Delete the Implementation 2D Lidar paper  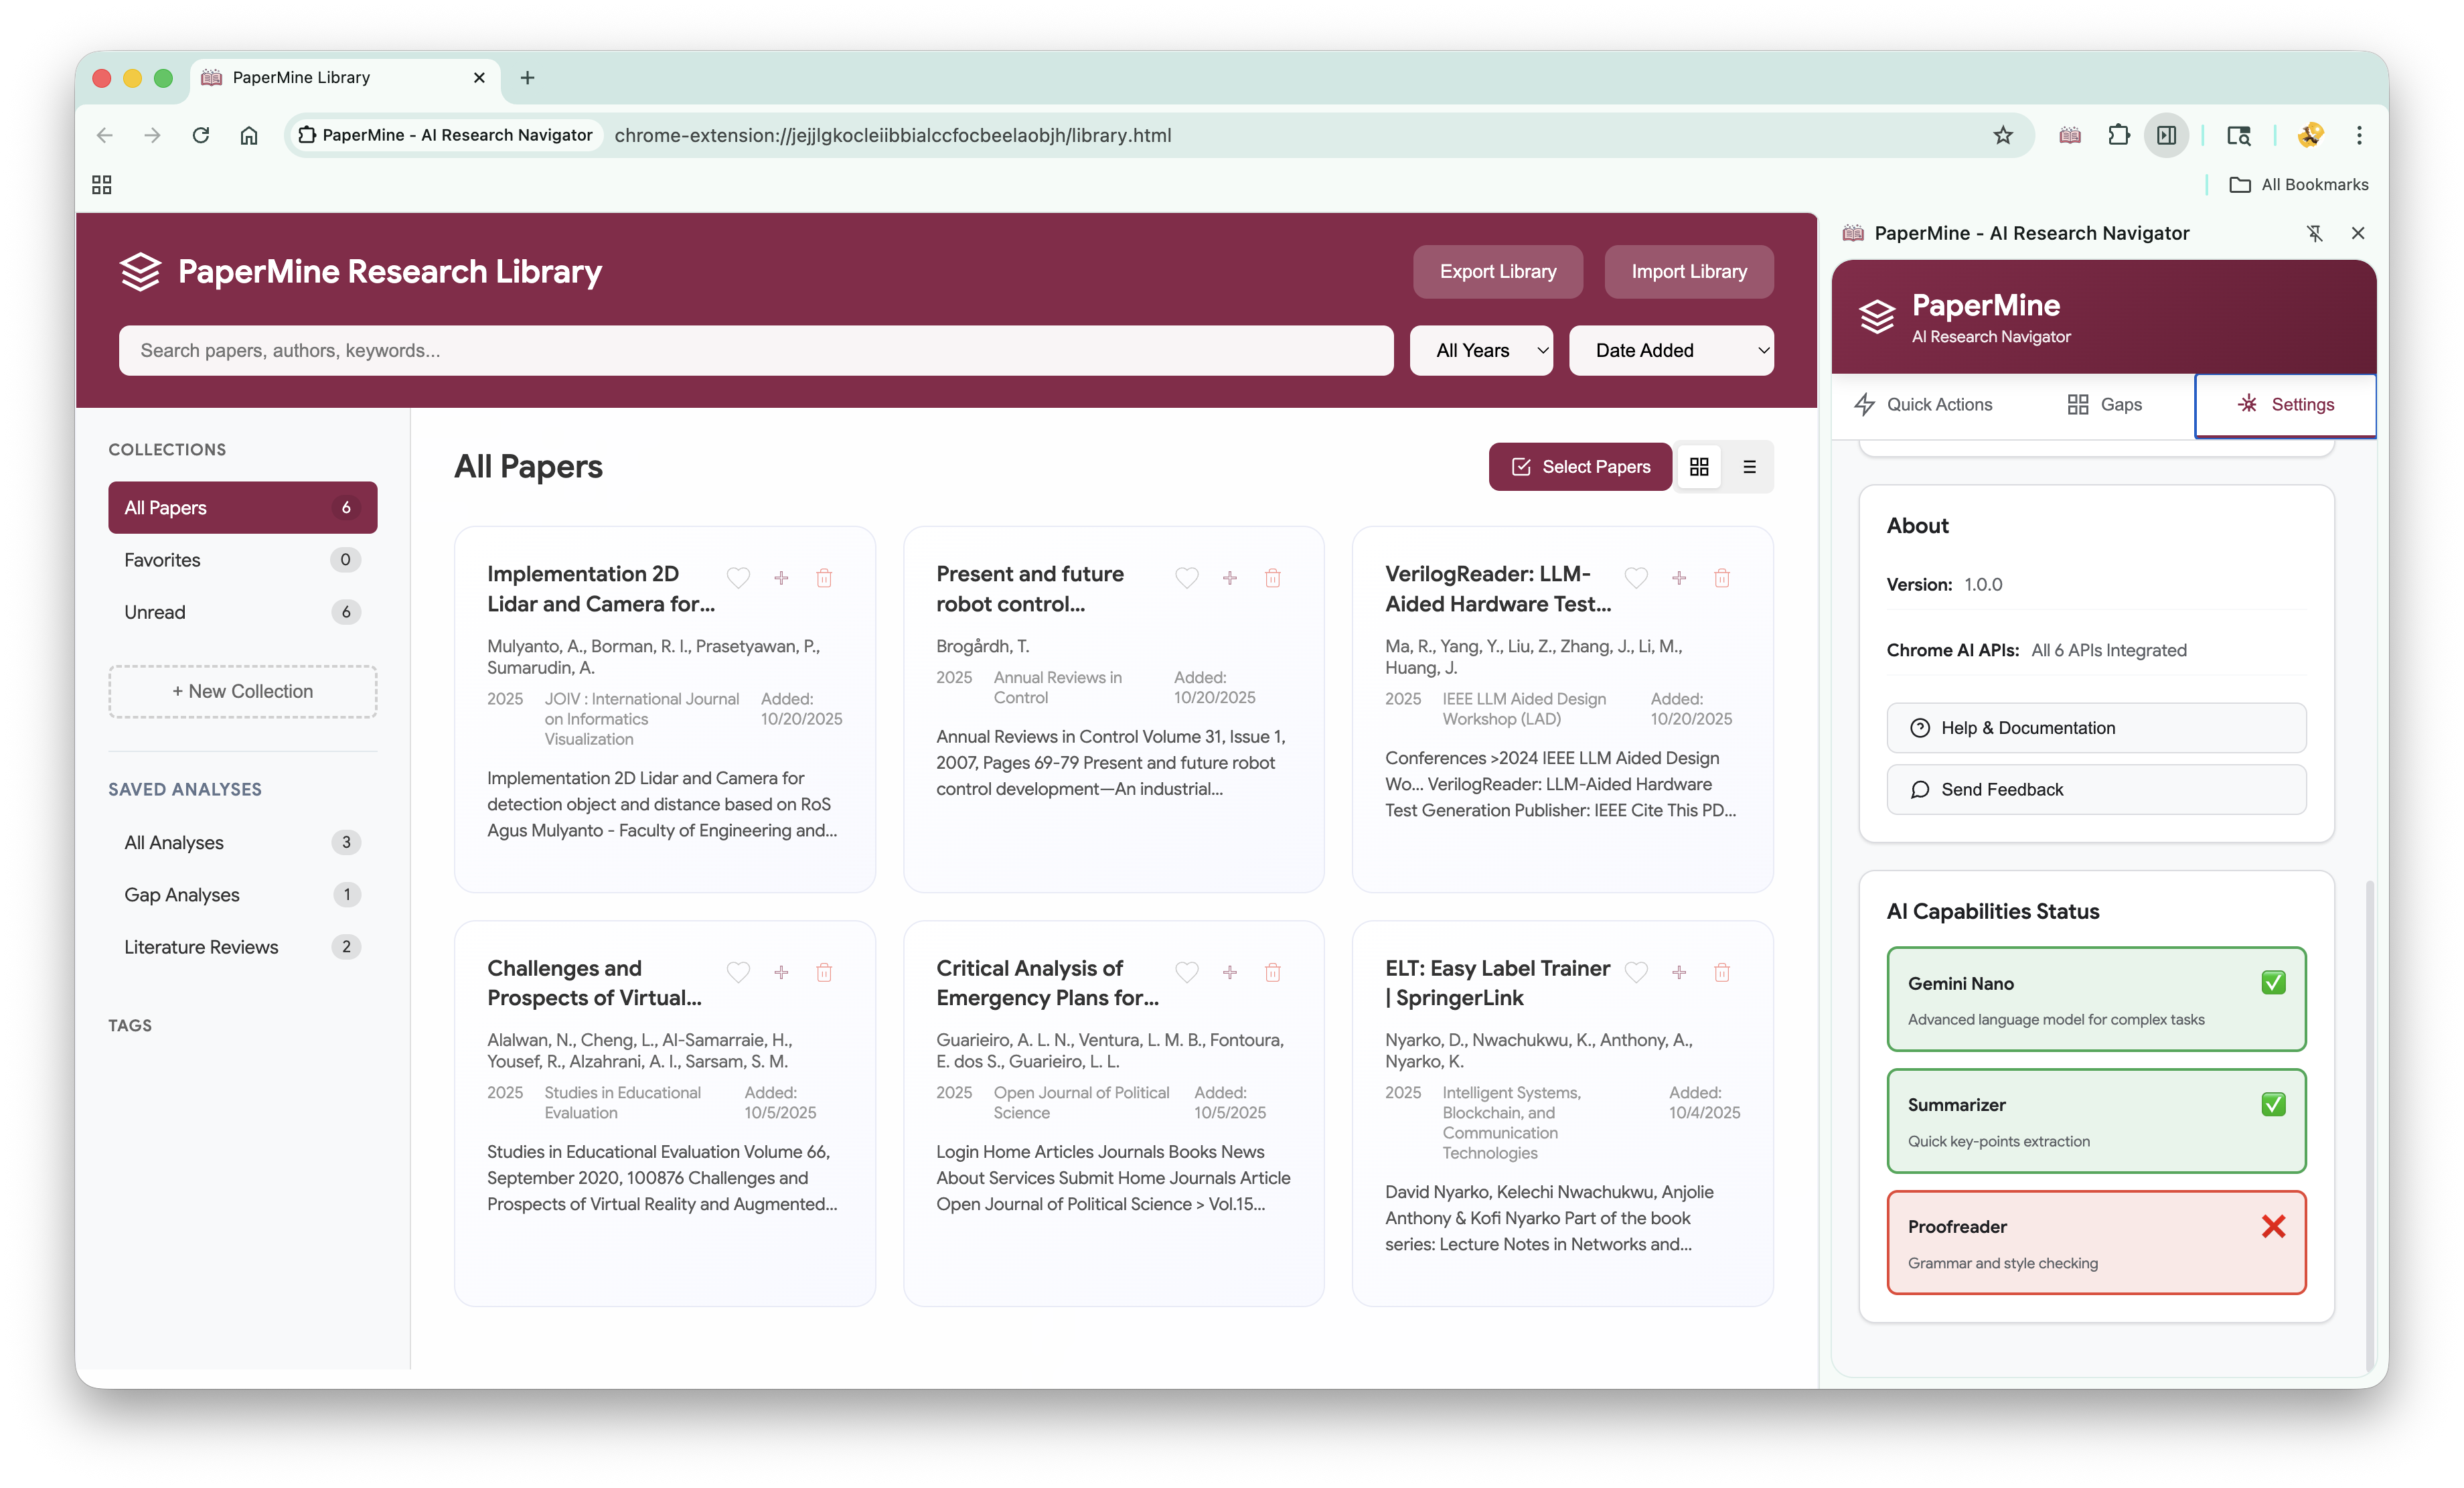(824, 578)
